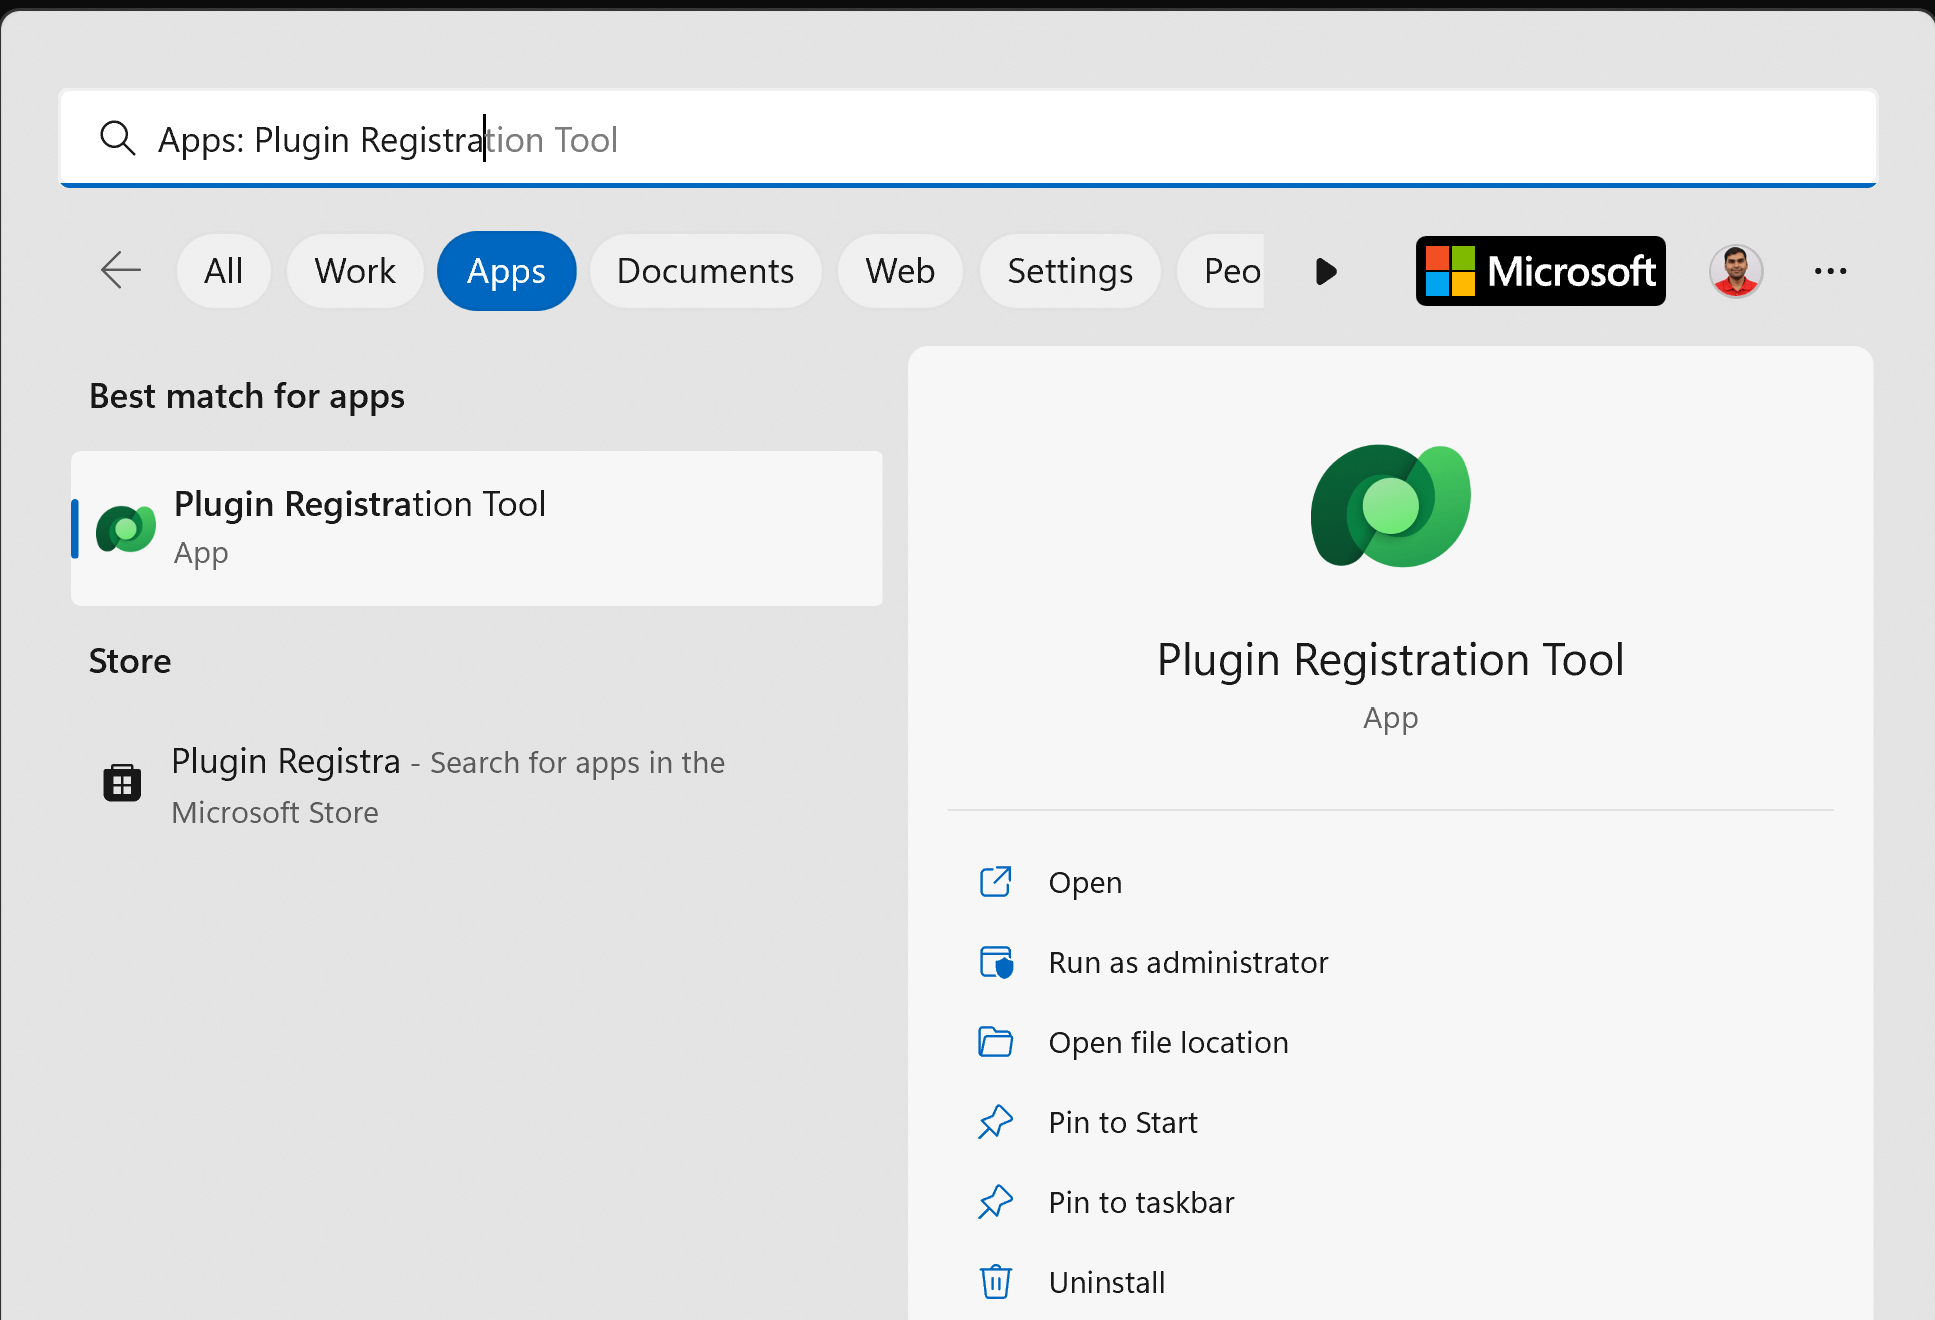Show more filter tabs with play arrow
Viewport: 1935px width, 1320px height.
click(x=1326, y=271)
